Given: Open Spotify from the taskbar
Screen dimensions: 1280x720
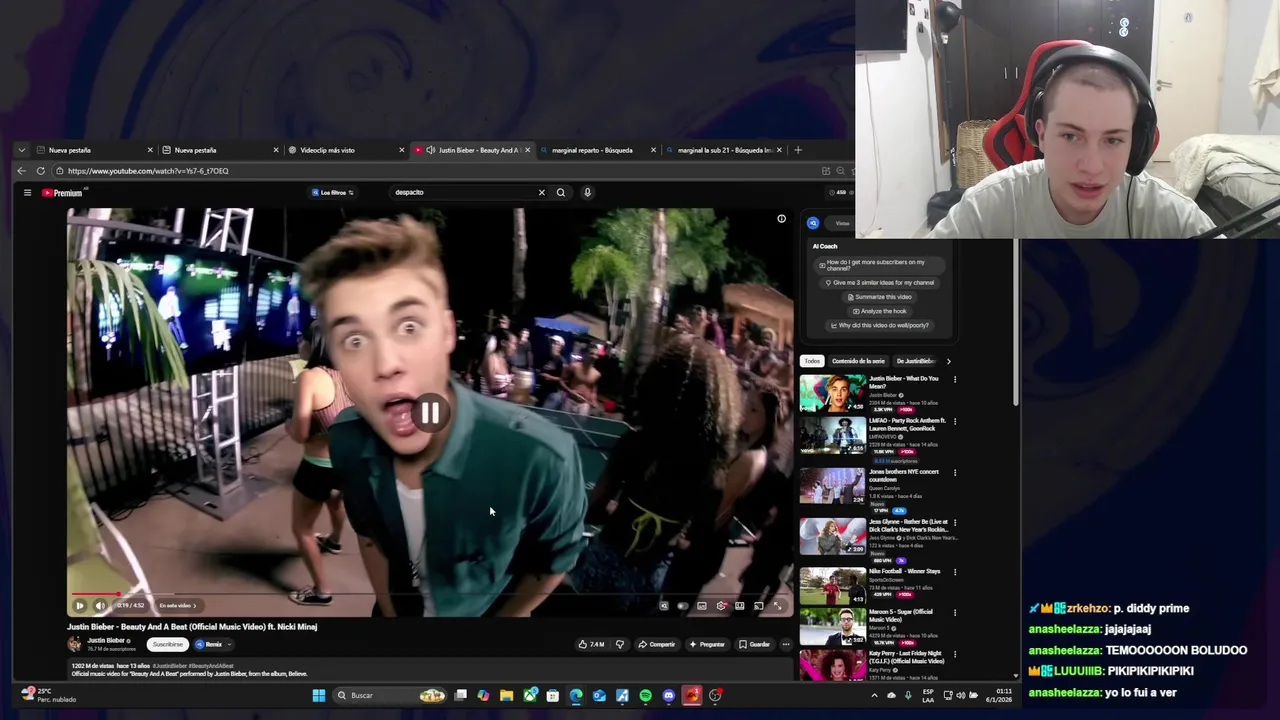Looking at the screenshot, I should tap(645, 695).
